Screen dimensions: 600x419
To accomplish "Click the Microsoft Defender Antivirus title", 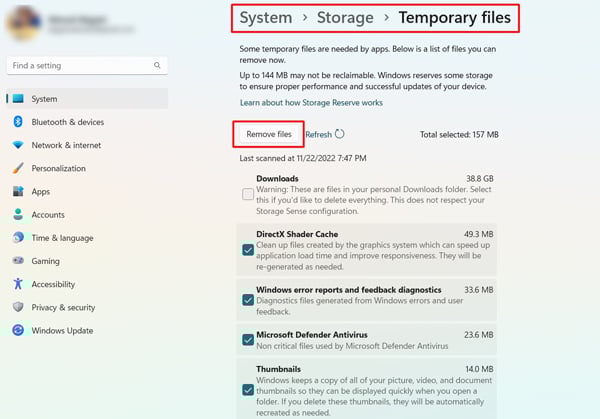I will 312,335.
